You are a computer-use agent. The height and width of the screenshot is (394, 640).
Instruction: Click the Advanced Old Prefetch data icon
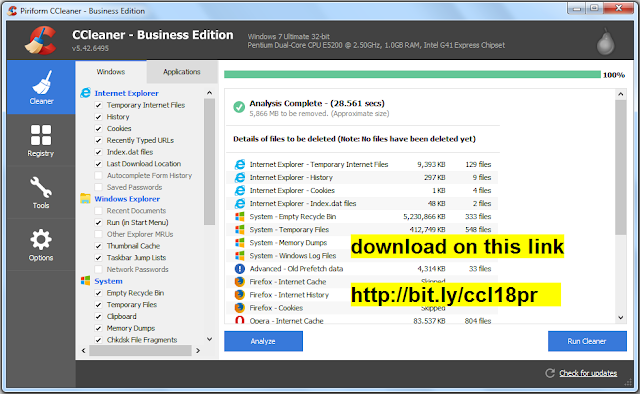pos(240,269)
